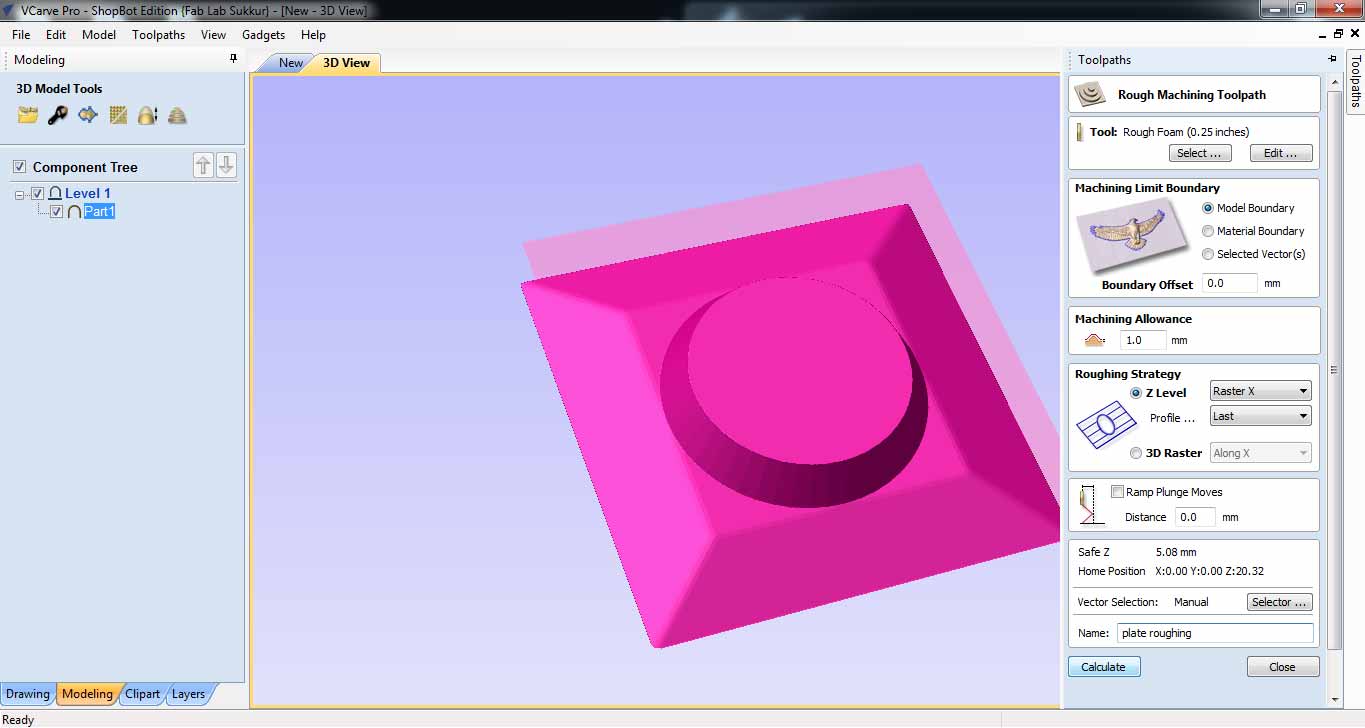
Task: Select Level 1 in the component tree
Action: tap(88, 193)
